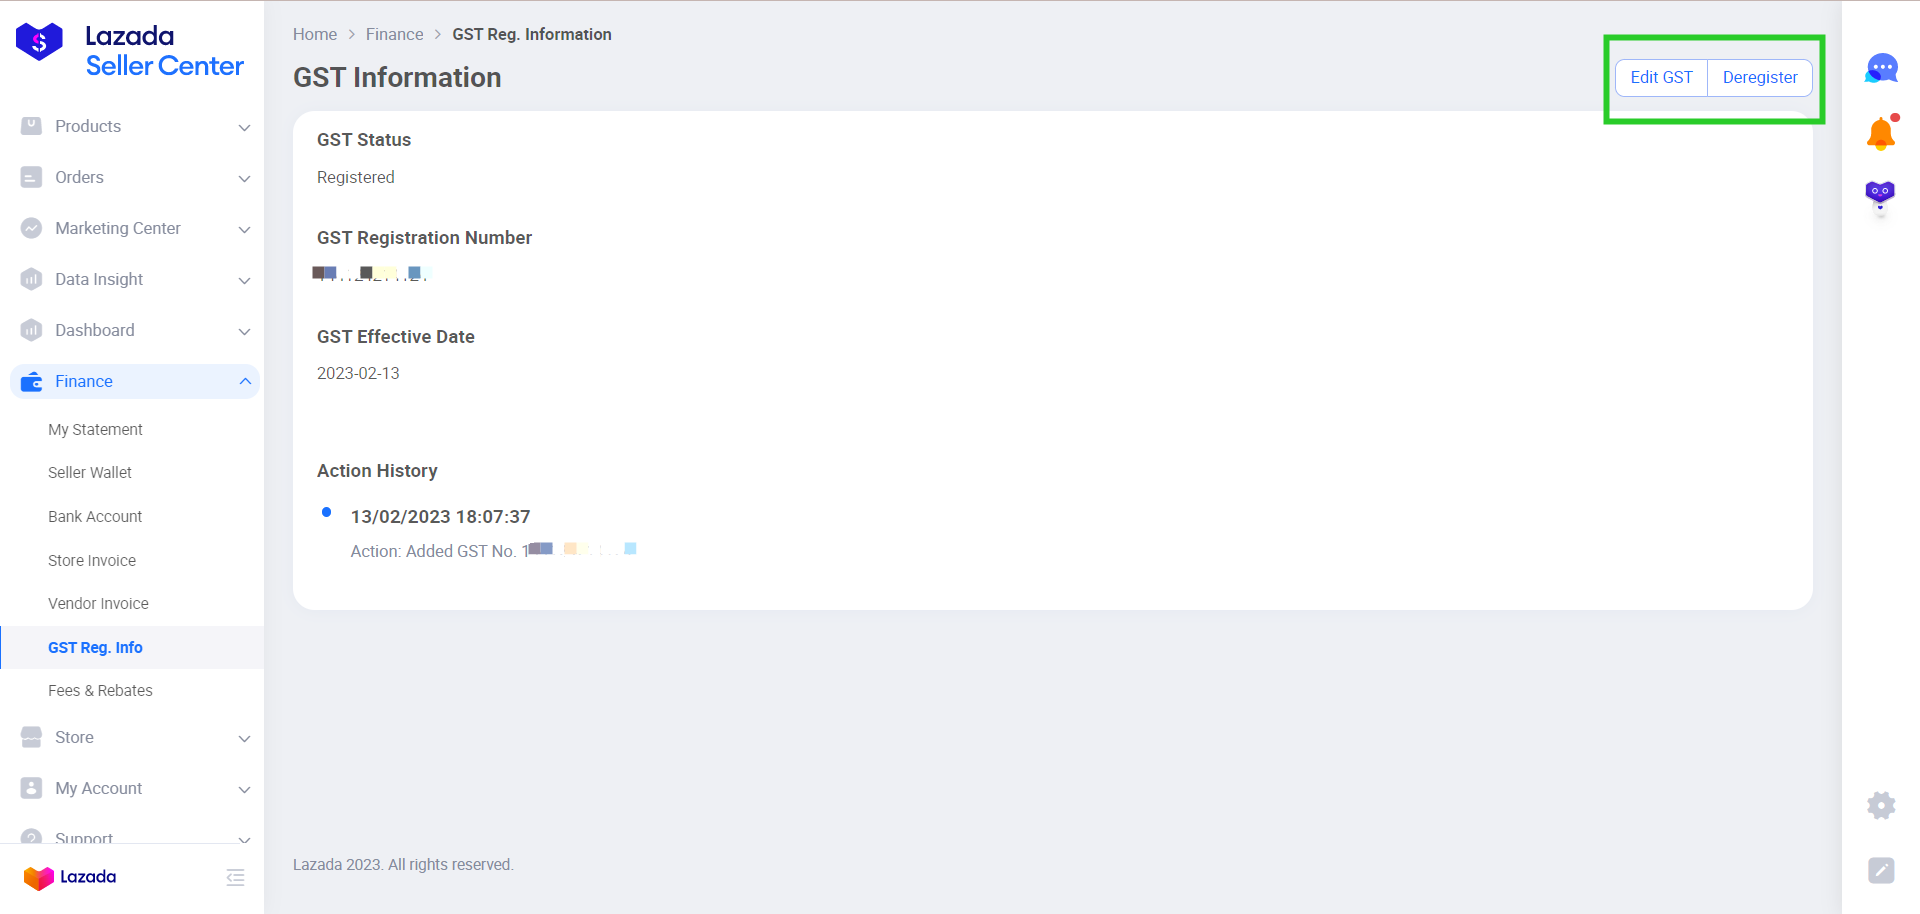
Task: Open the chat messages icon
Action: pyautogui.click(x=1881, y=69)
